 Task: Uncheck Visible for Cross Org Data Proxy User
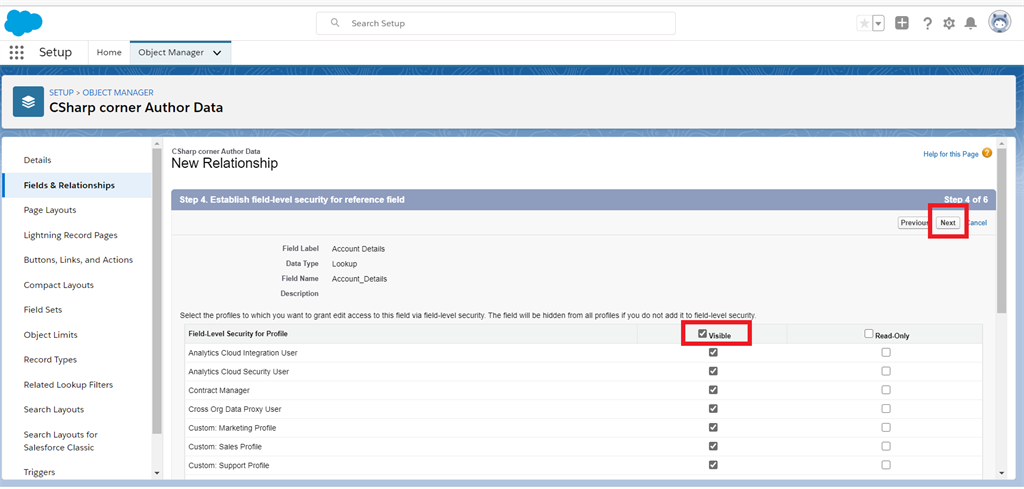point(713,409)
